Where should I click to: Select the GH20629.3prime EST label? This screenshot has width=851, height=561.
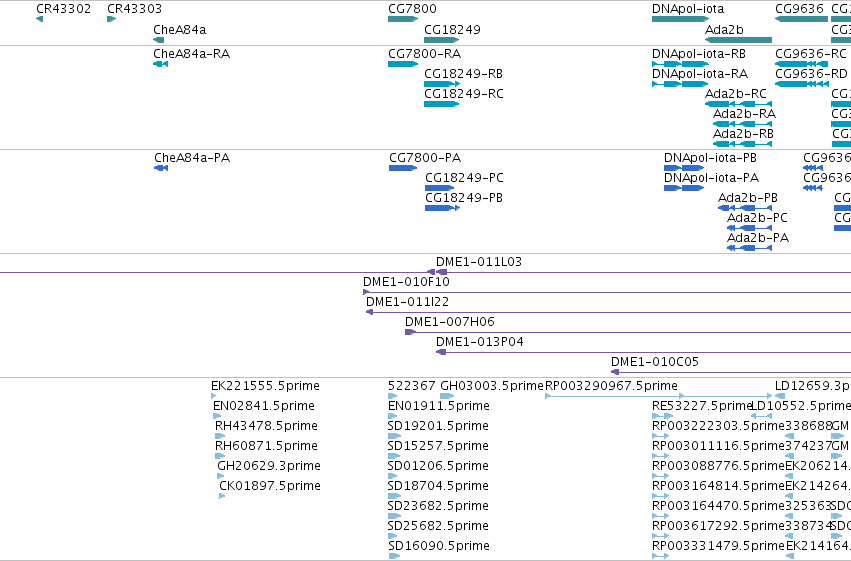tap(269, 467)
